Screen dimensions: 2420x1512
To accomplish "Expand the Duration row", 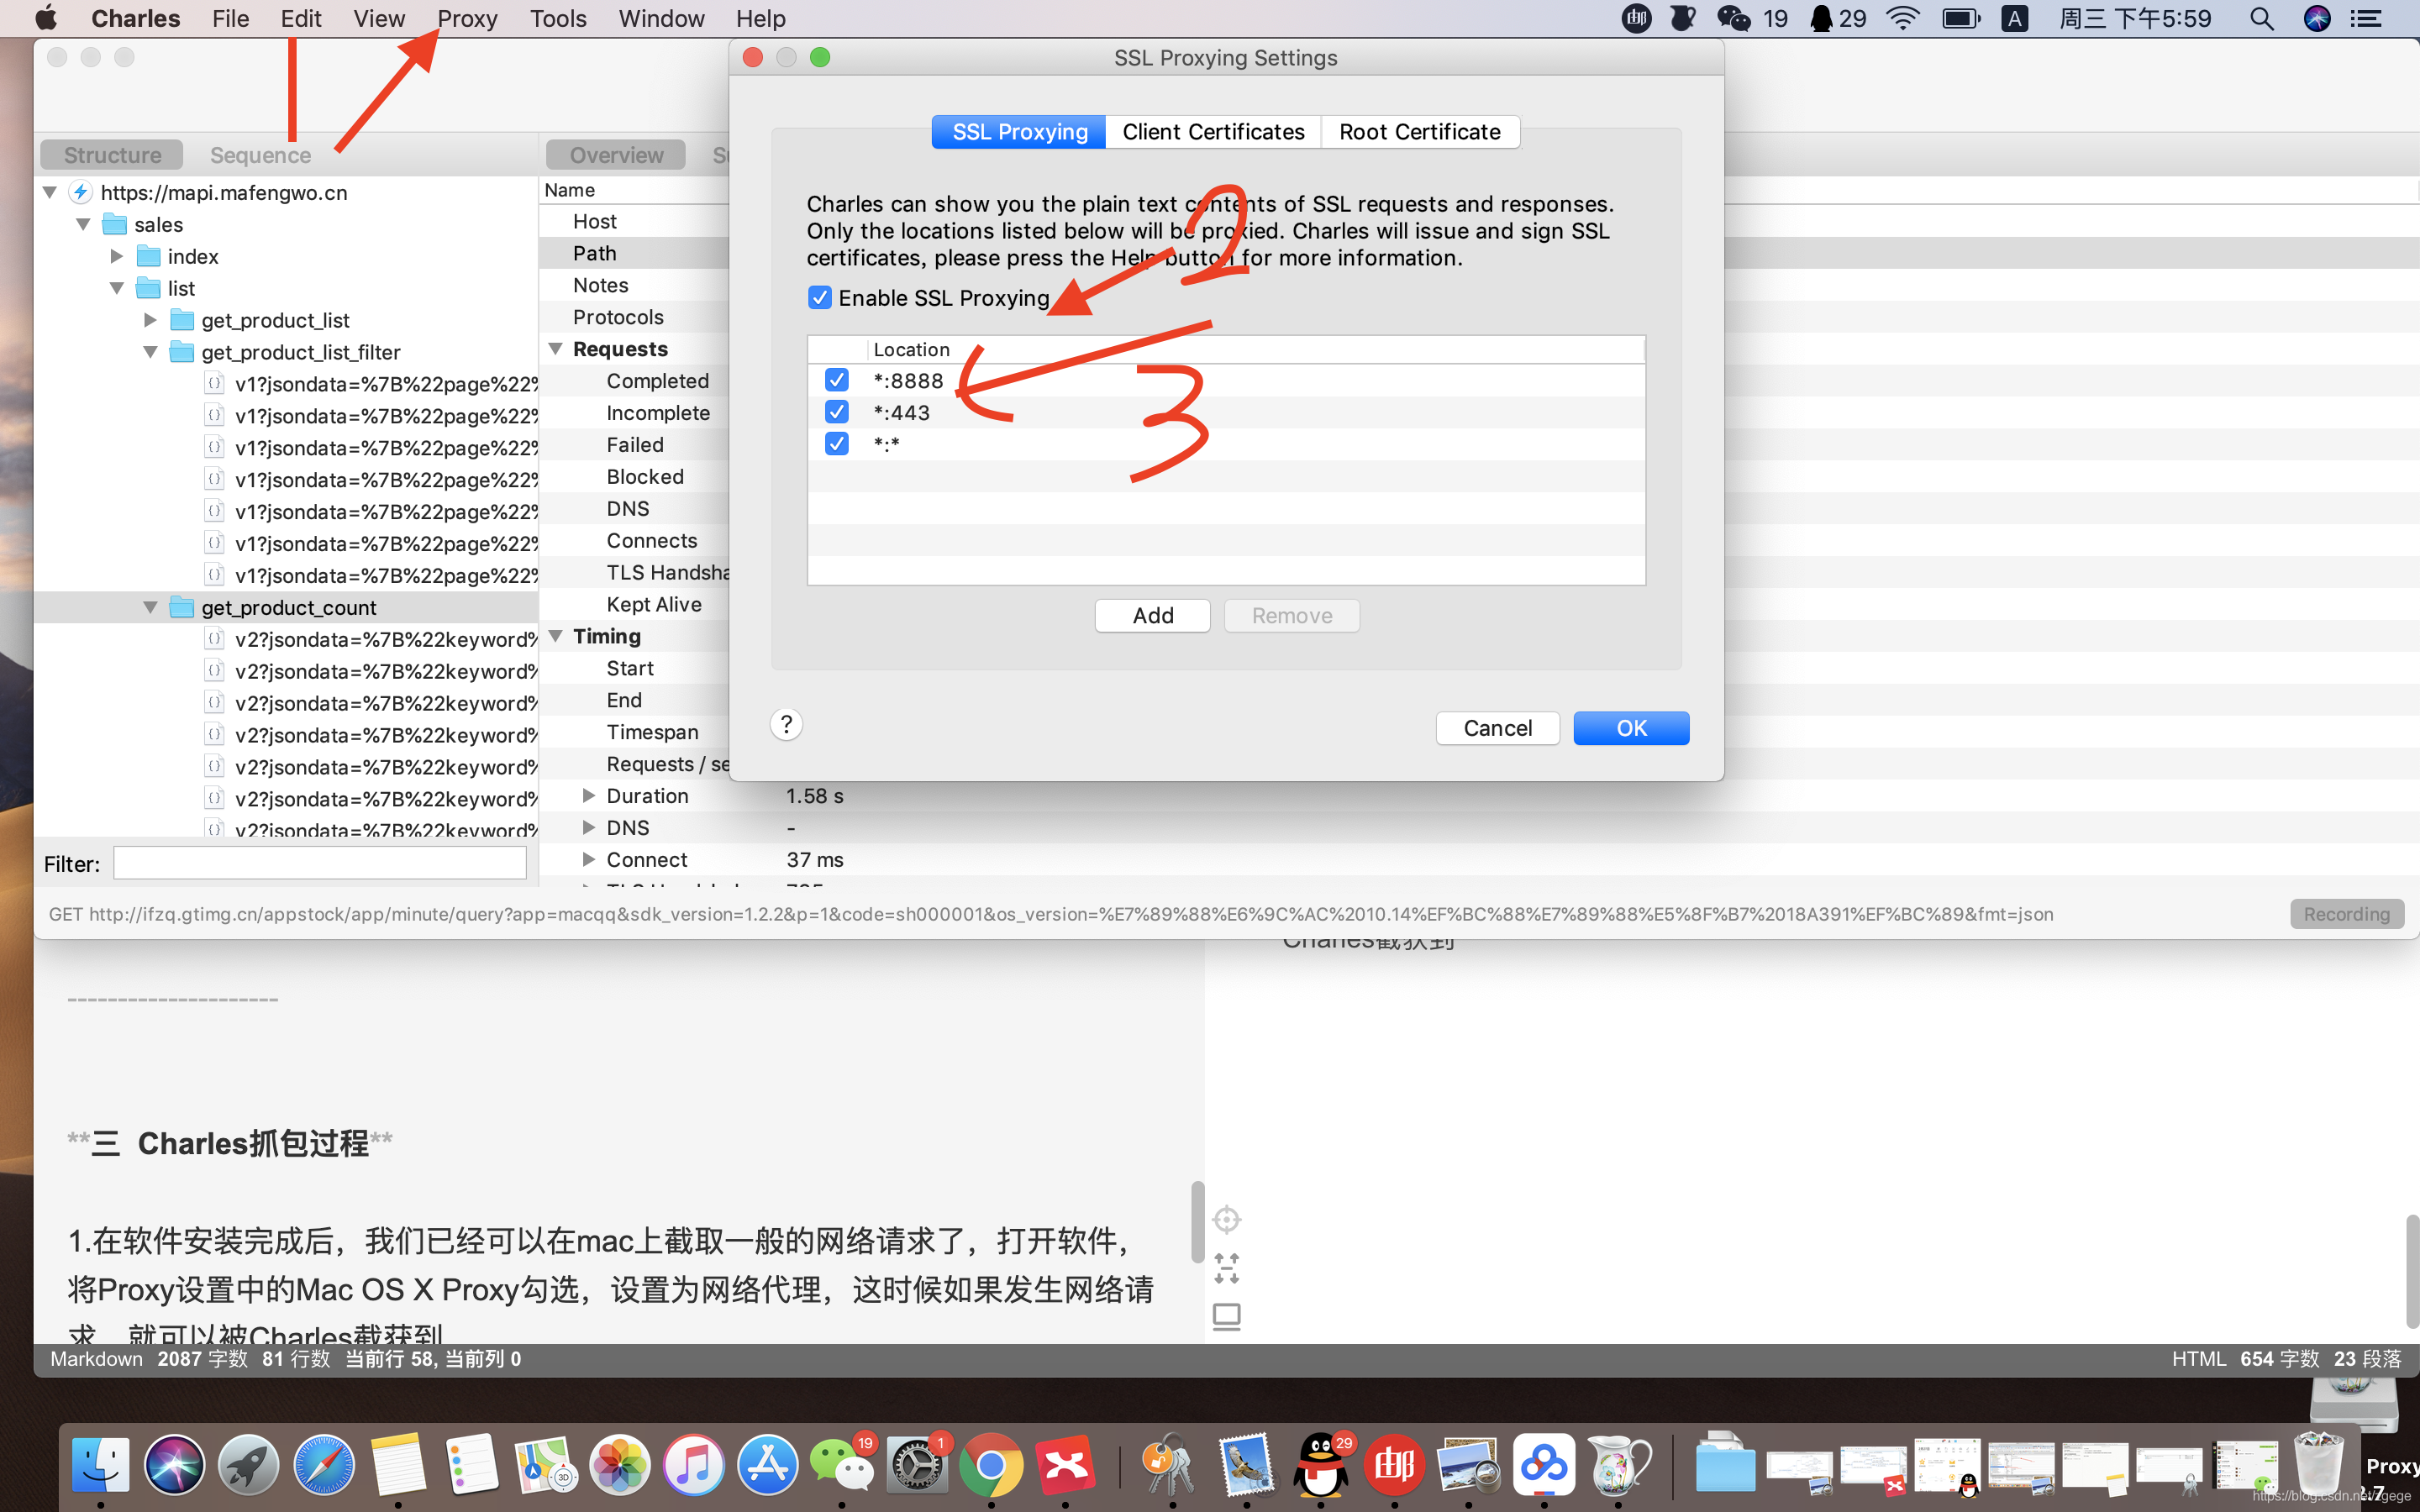I will 589,796.
